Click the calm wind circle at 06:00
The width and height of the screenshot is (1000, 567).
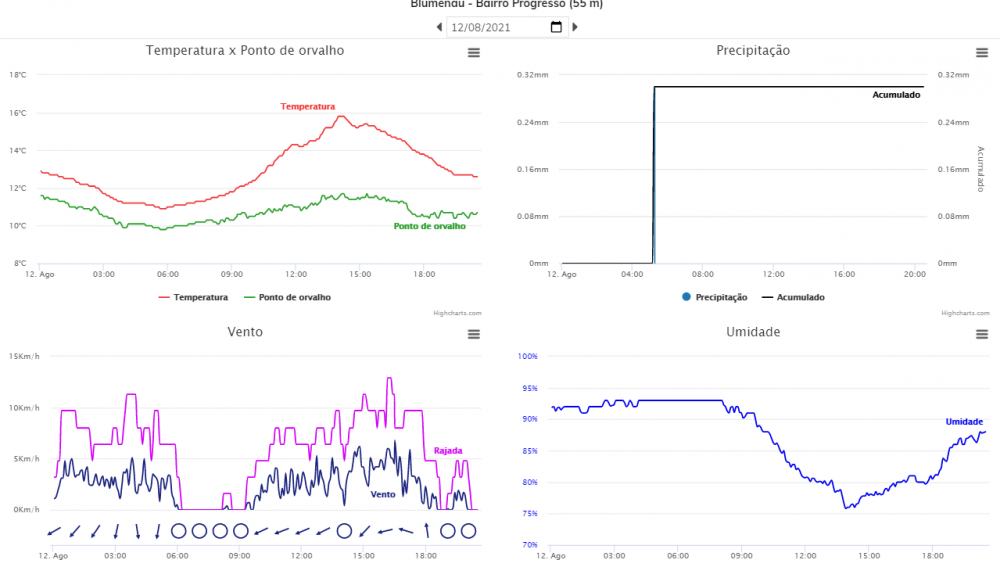(179, 531)
